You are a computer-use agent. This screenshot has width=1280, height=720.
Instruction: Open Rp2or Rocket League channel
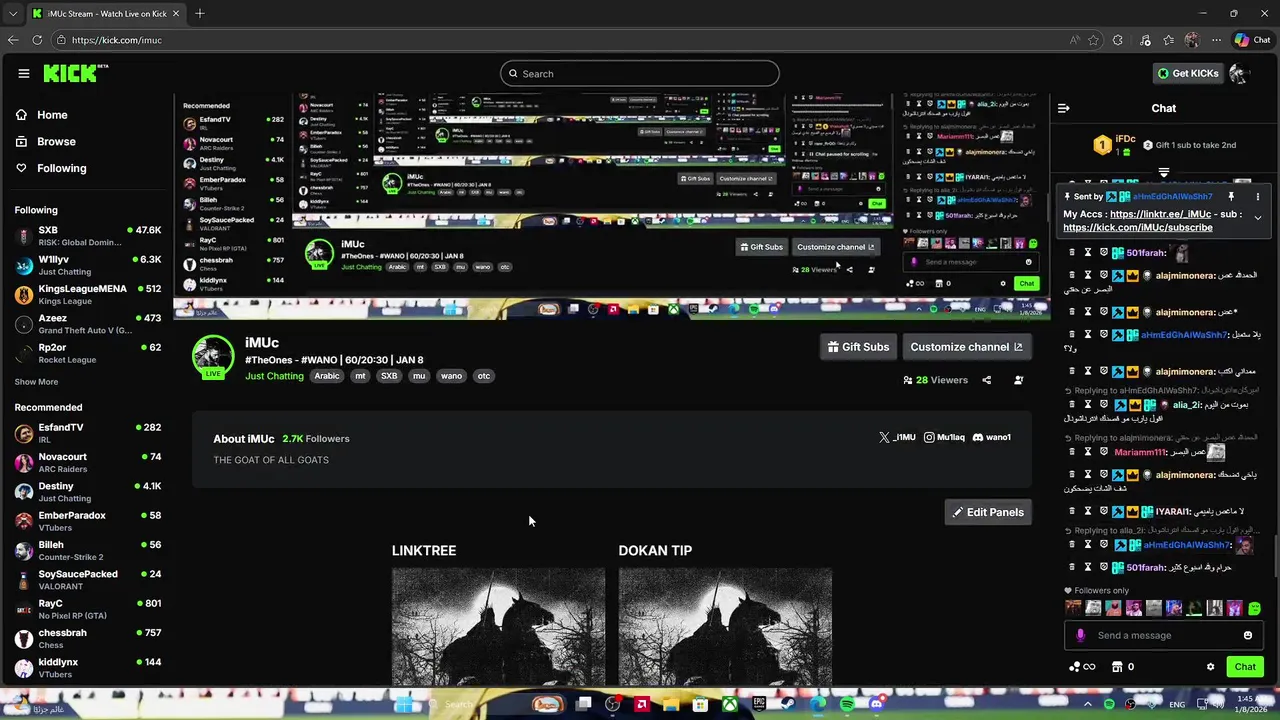coord(88,353)
